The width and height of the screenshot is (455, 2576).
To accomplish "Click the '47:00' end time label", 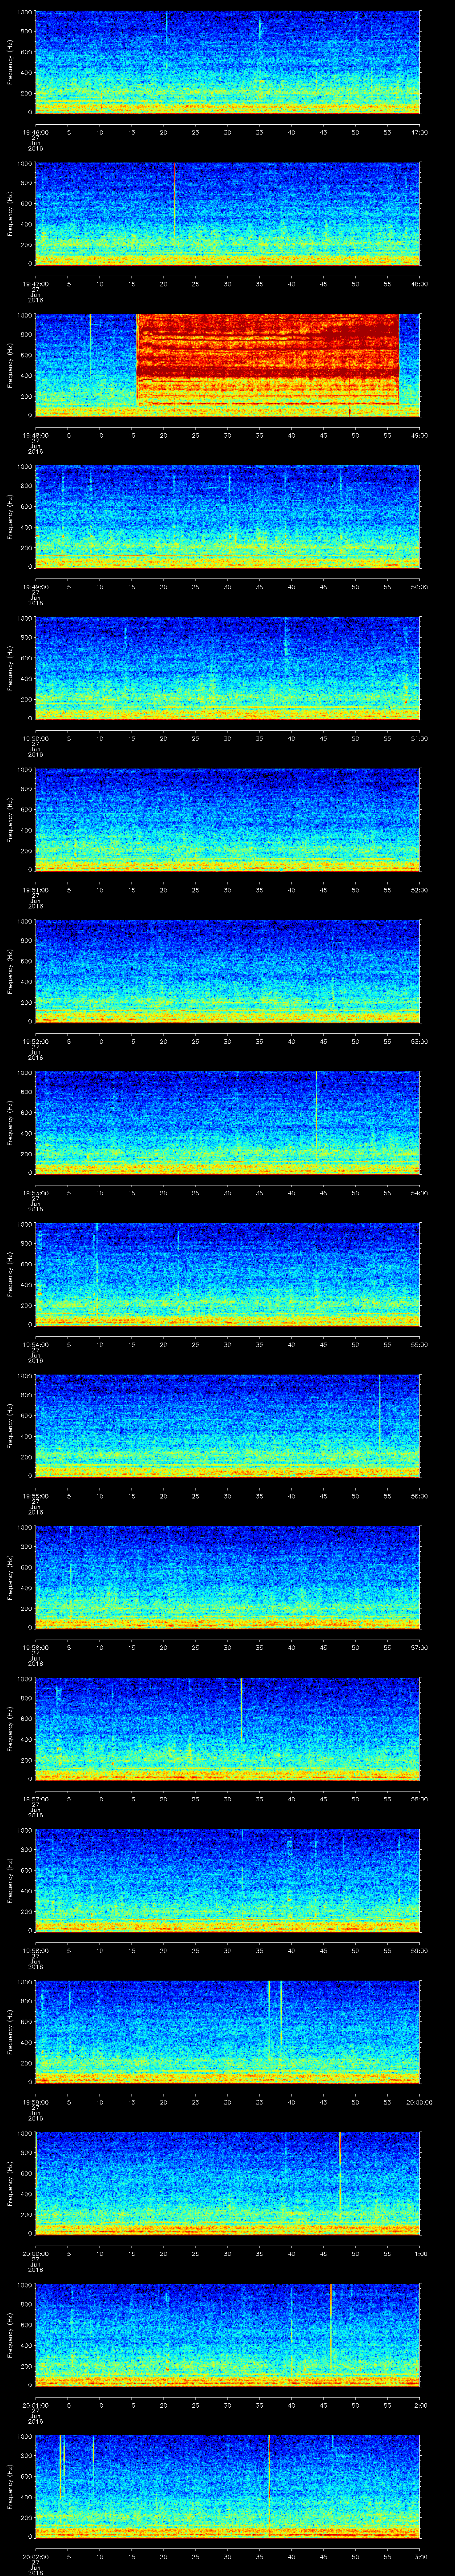I will 420,132.
